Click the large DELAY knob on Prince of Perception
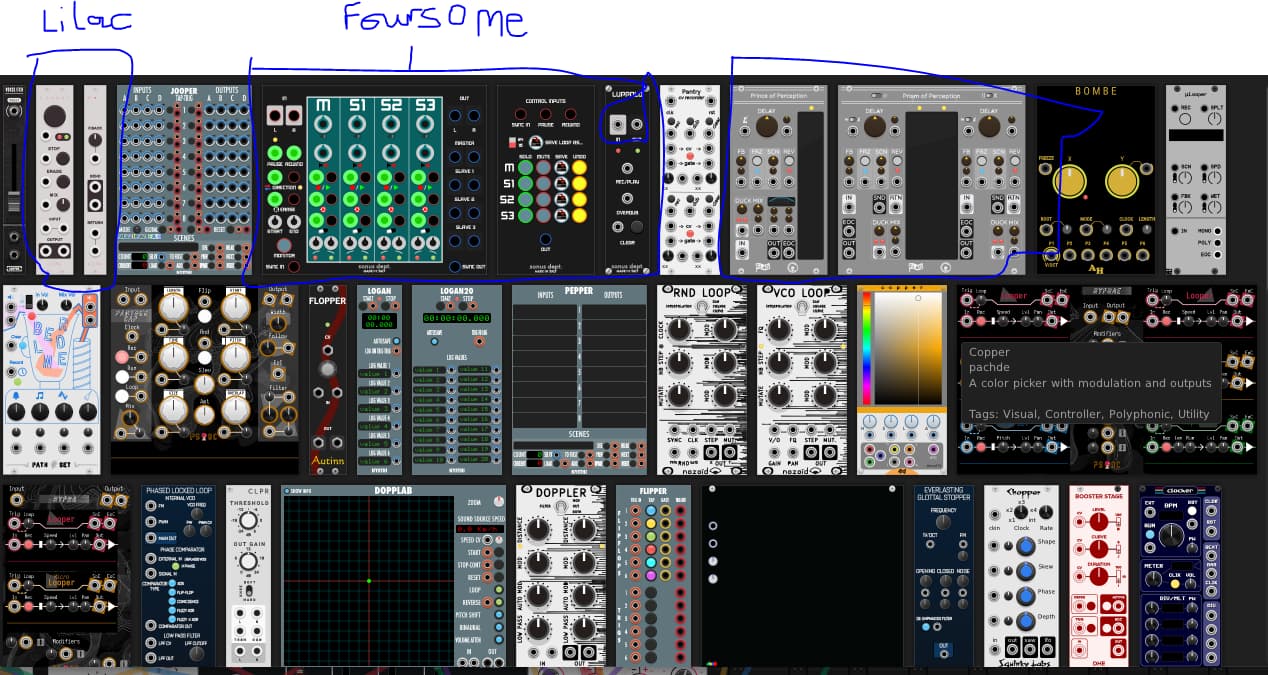Image resolution: width=1268 pixels, height=675 pixels. (x=766, y=125)
